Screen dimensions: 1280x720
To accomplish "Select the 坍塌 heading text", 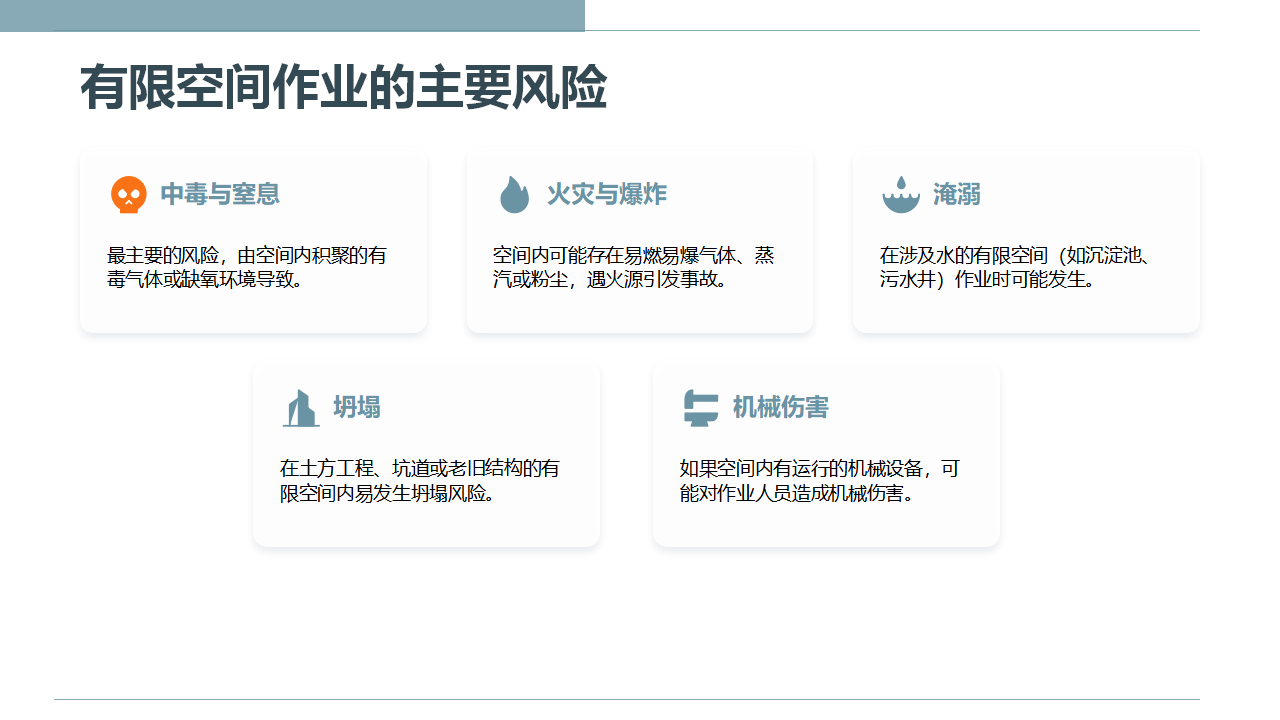I will click(x=356, y=408).
